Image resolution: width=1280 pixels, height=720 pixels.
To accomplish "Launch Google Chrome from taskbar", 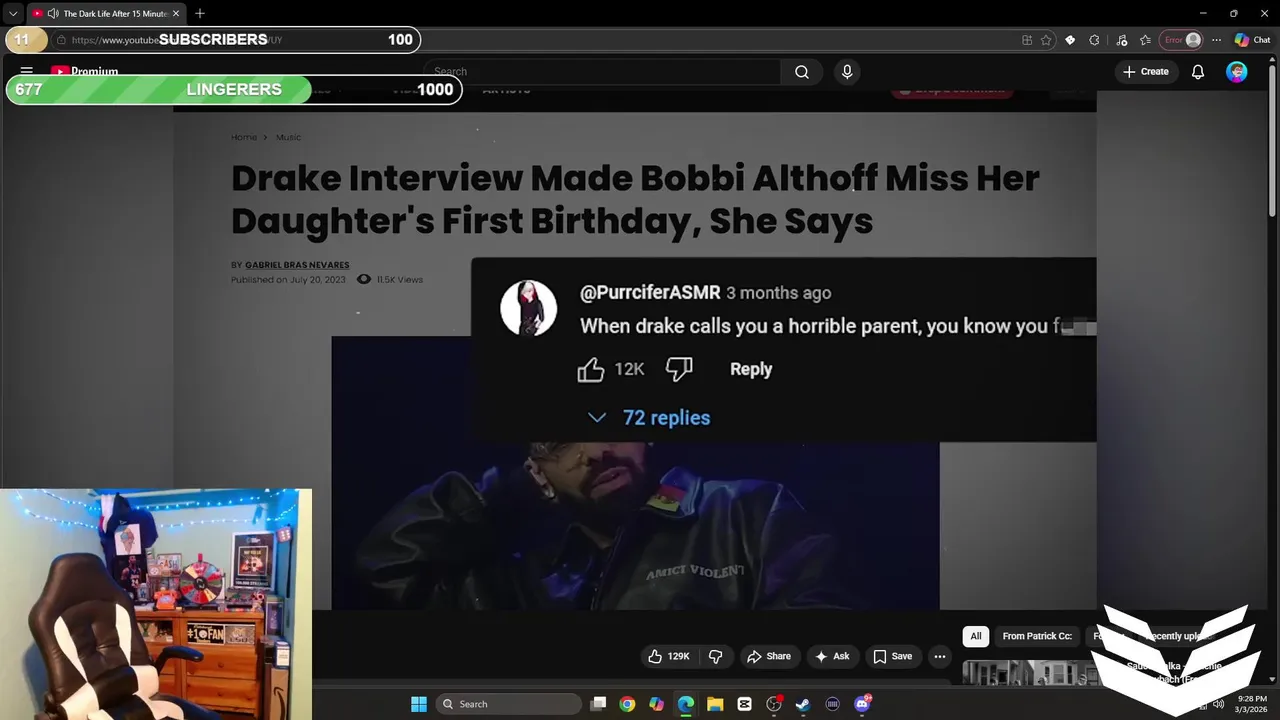I will pyautogui.click(x=627, y=704).
